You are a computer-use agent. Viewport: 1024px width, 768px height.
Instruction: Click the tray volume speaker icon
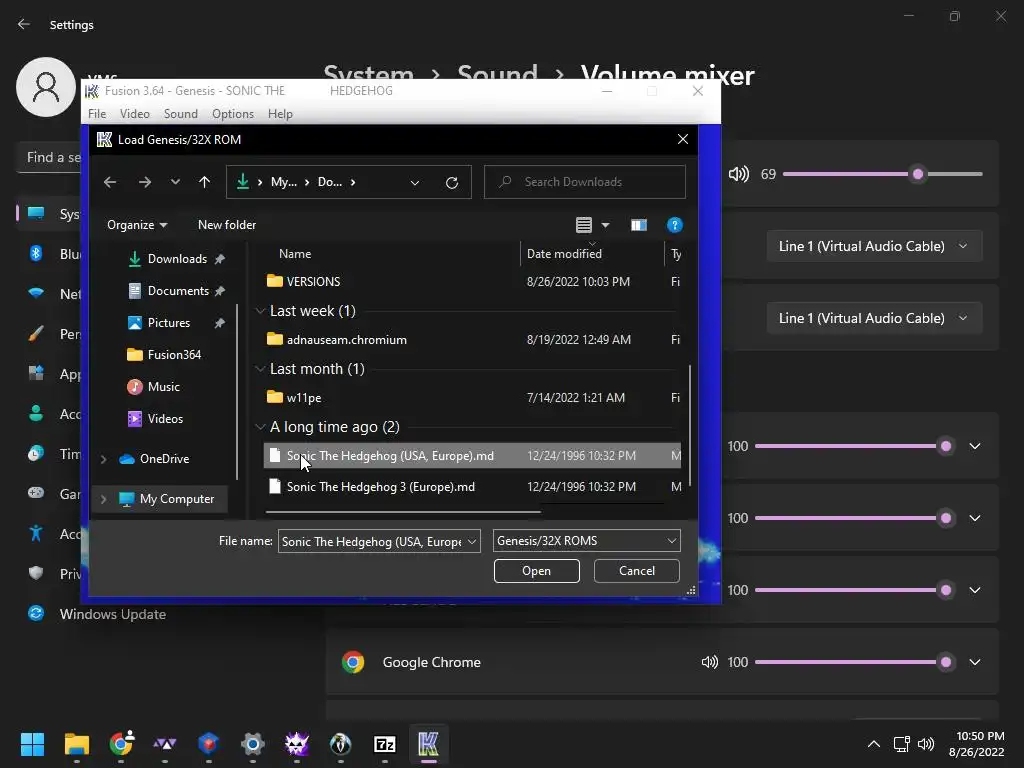(x=926, y=744)
